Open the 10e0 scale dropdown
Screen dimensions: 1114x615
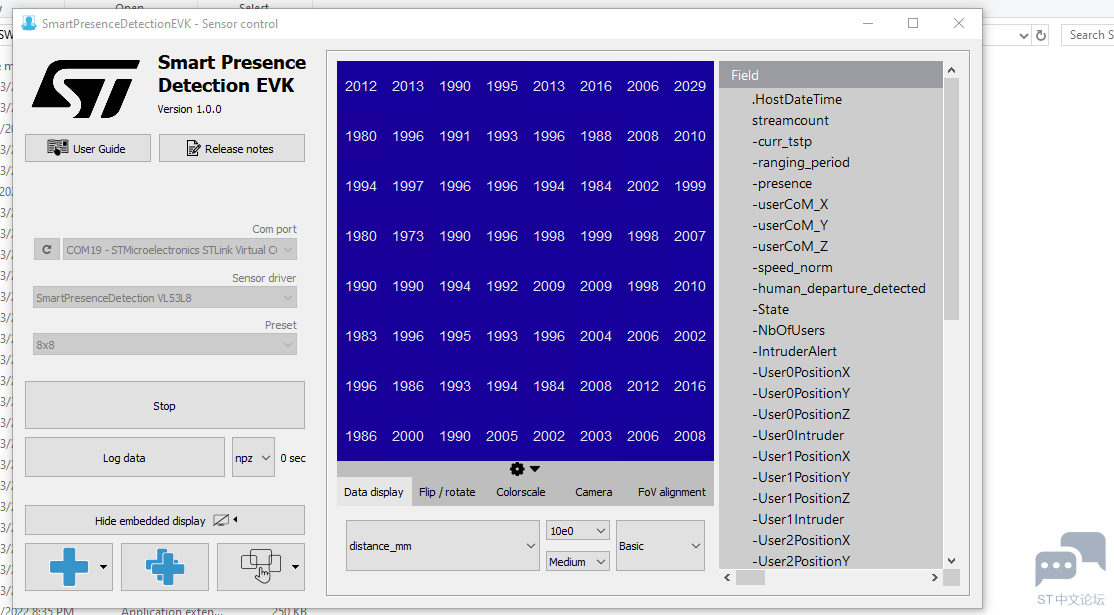578,530
